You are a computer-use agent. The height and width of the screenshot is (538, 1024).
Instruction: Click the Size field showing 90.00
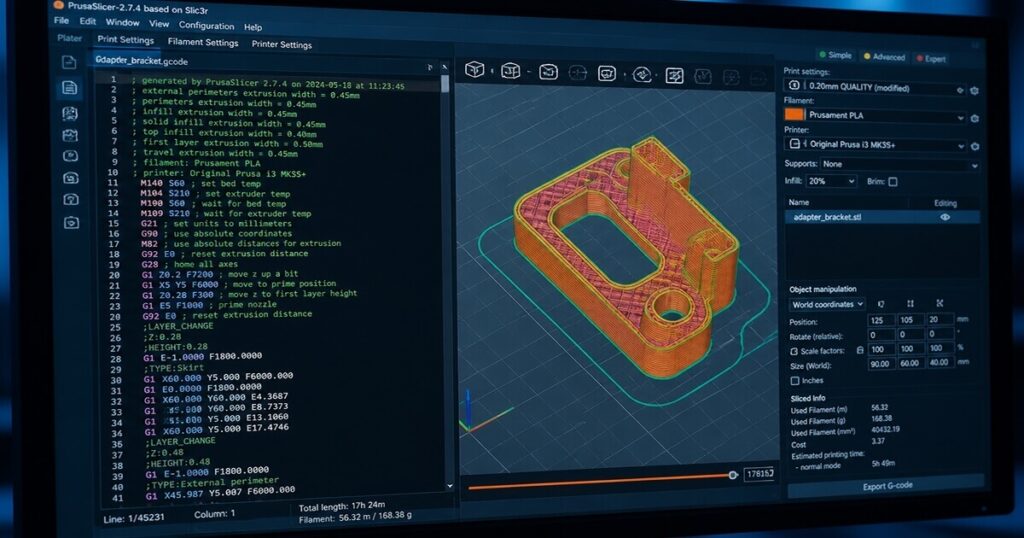click(881, 364)
